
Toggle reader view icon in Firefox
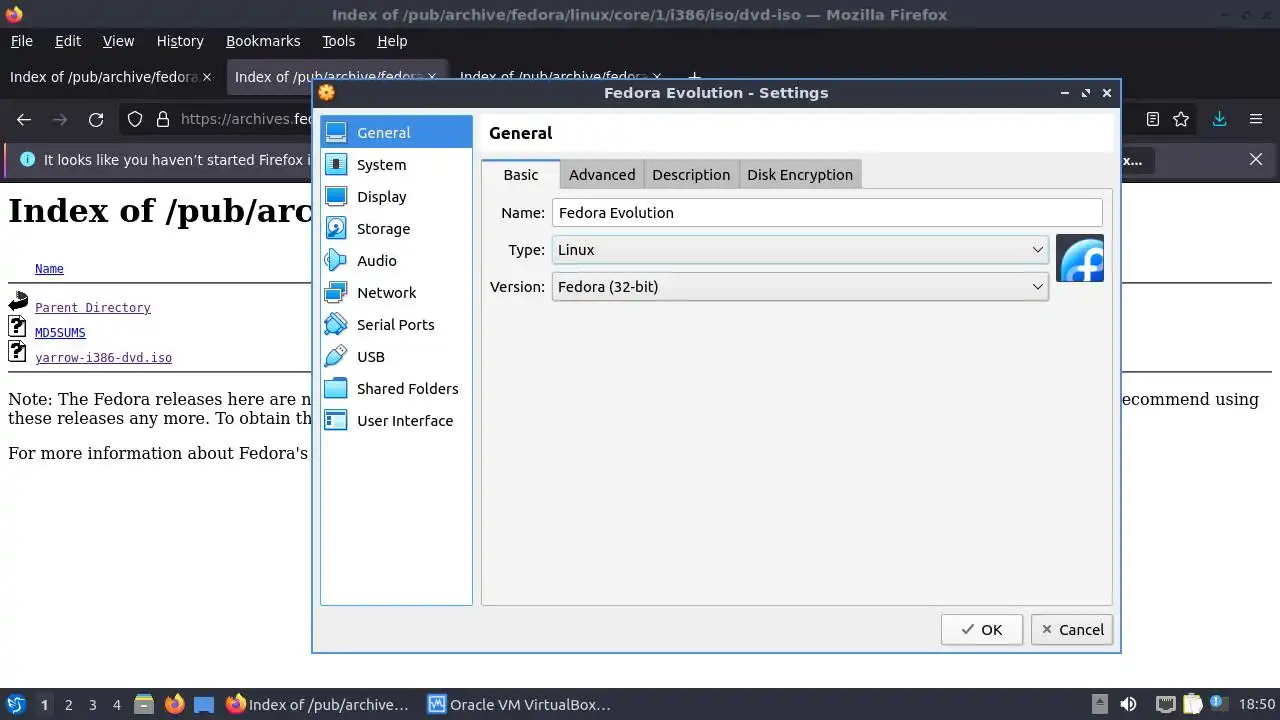click(x=1153, y=119)
